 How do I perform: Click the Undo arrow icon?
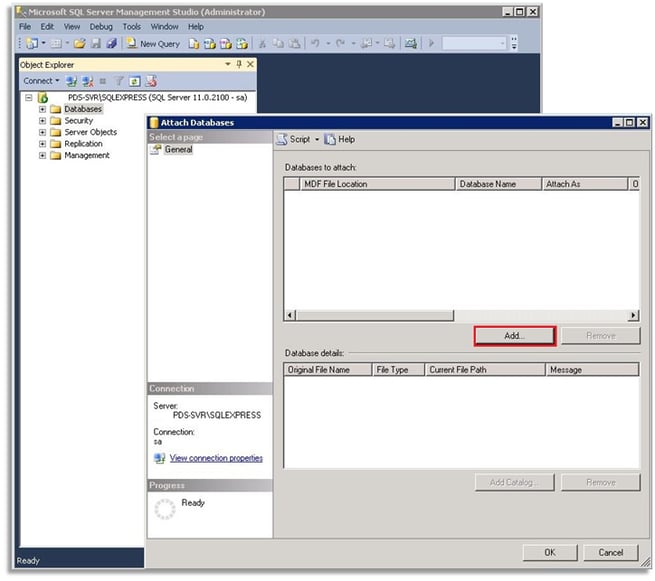pos(316,43)
